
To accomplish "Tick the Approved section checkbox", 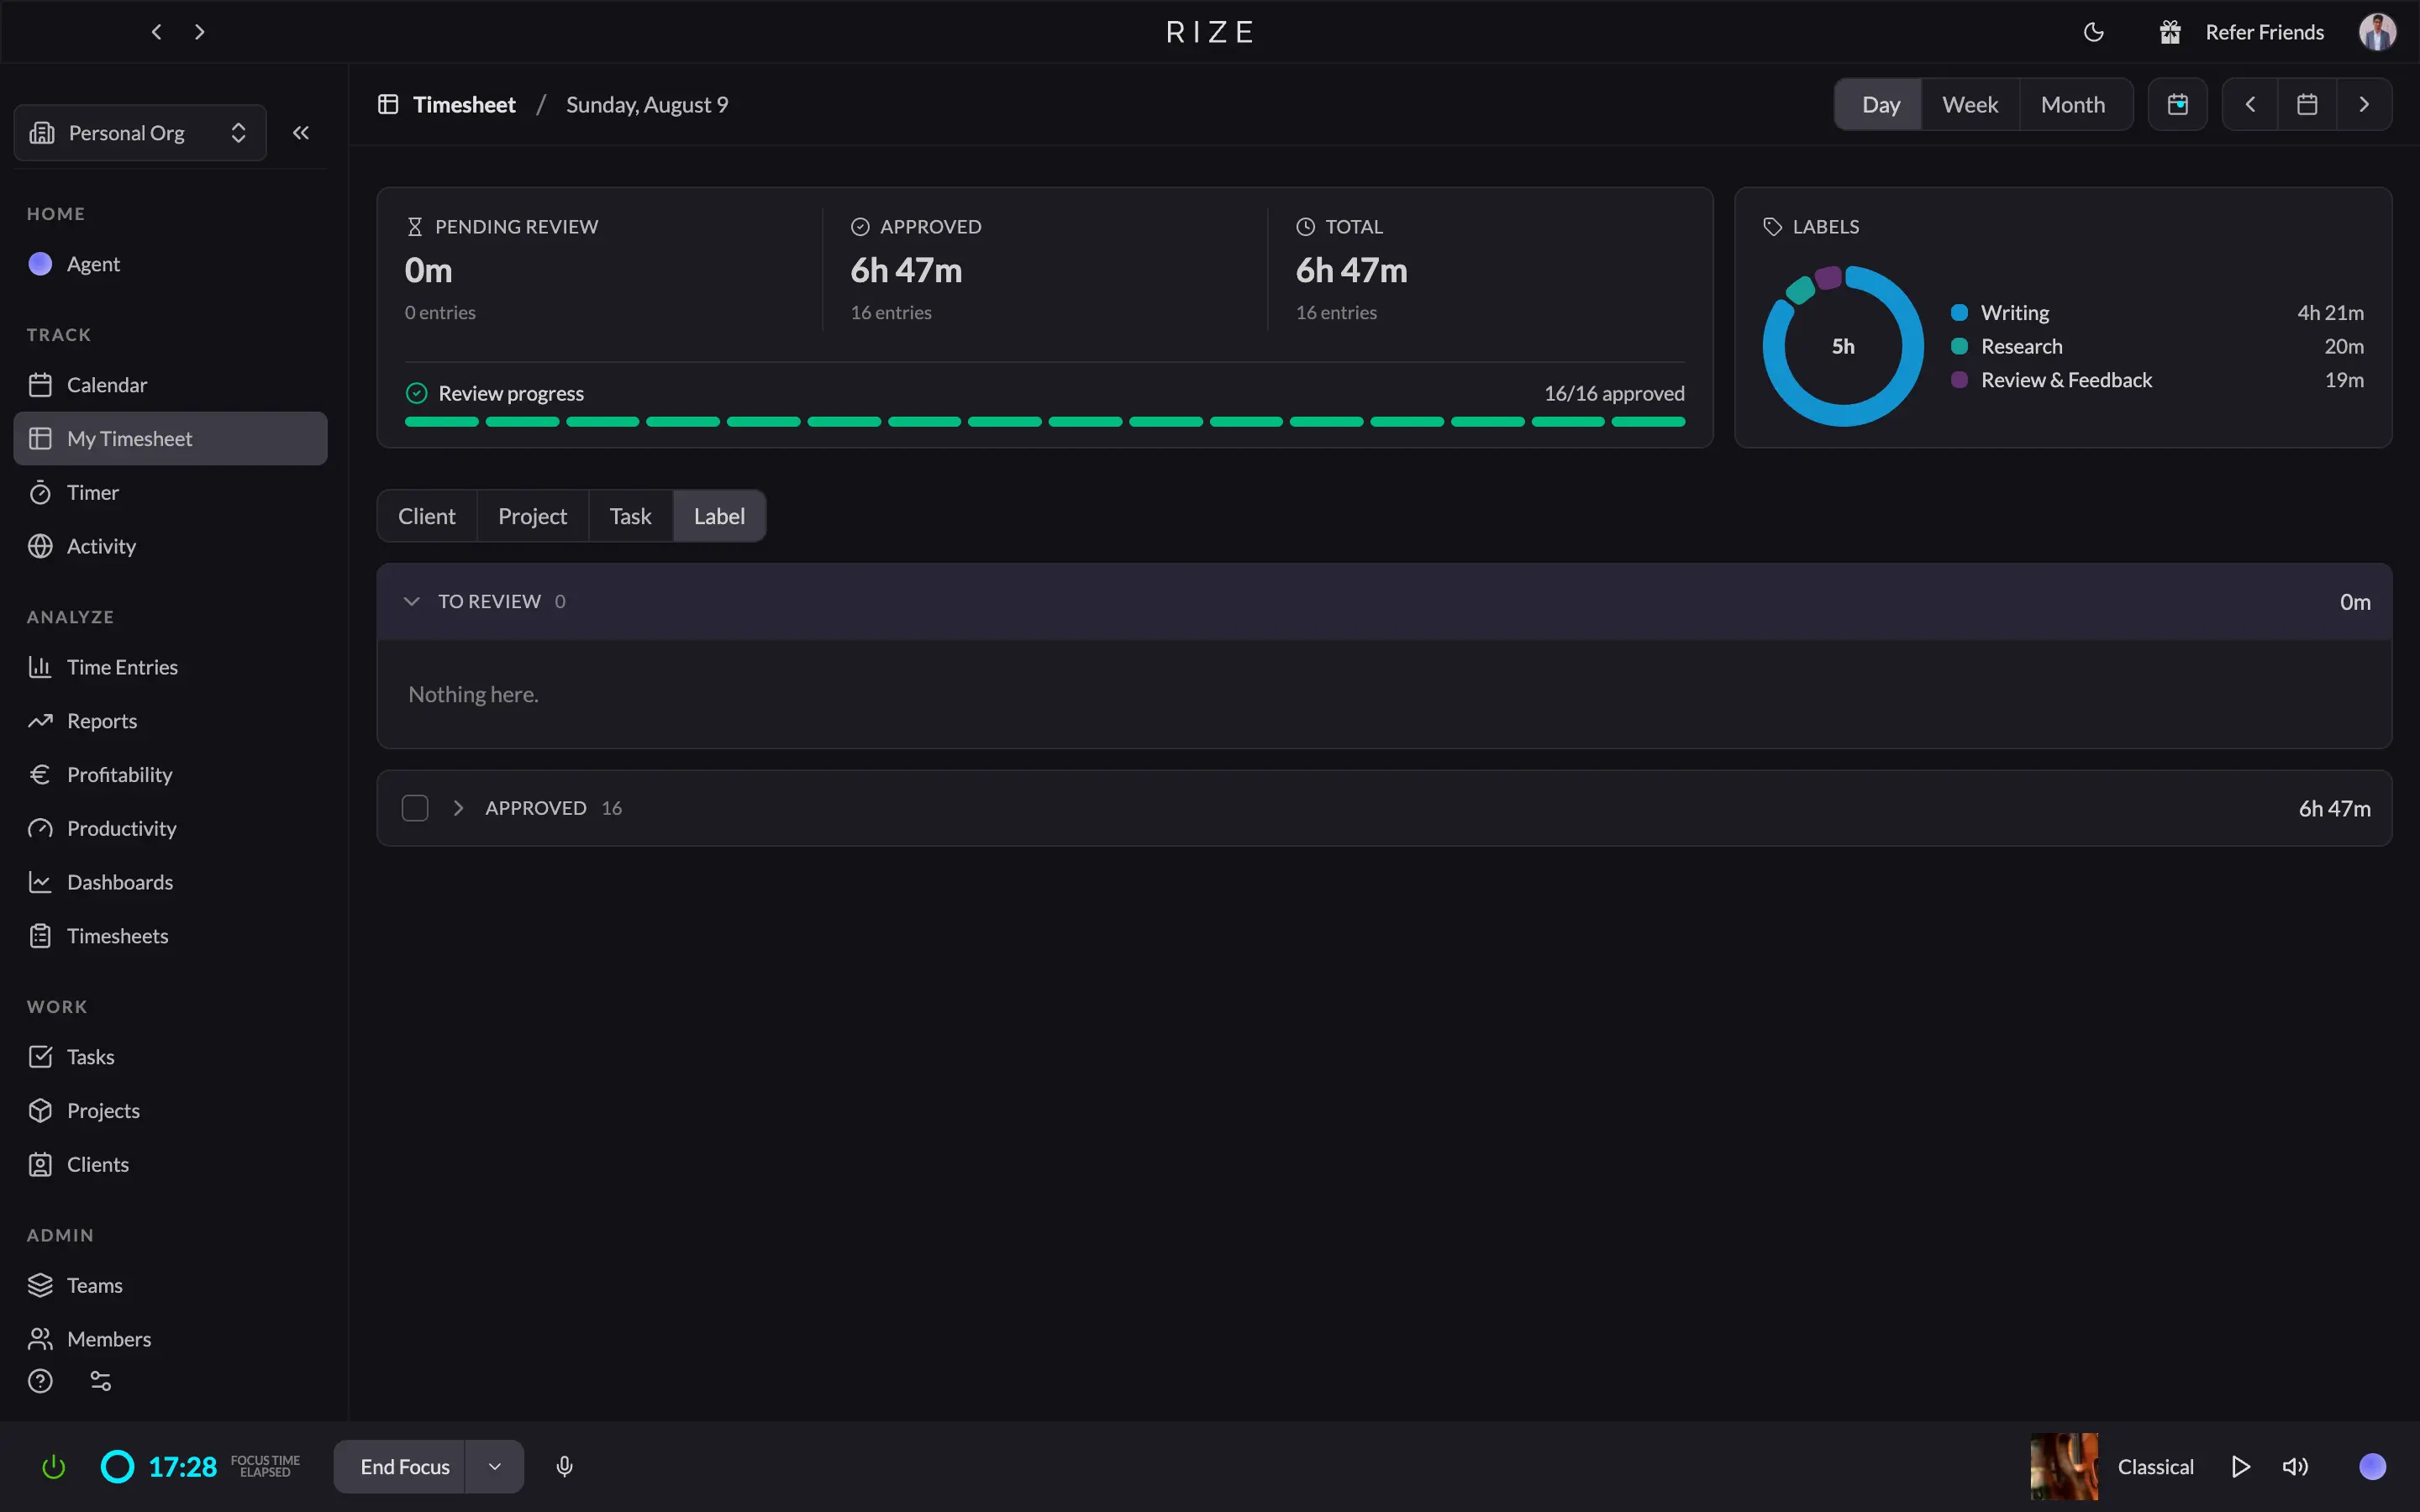I will coord(415,808).
